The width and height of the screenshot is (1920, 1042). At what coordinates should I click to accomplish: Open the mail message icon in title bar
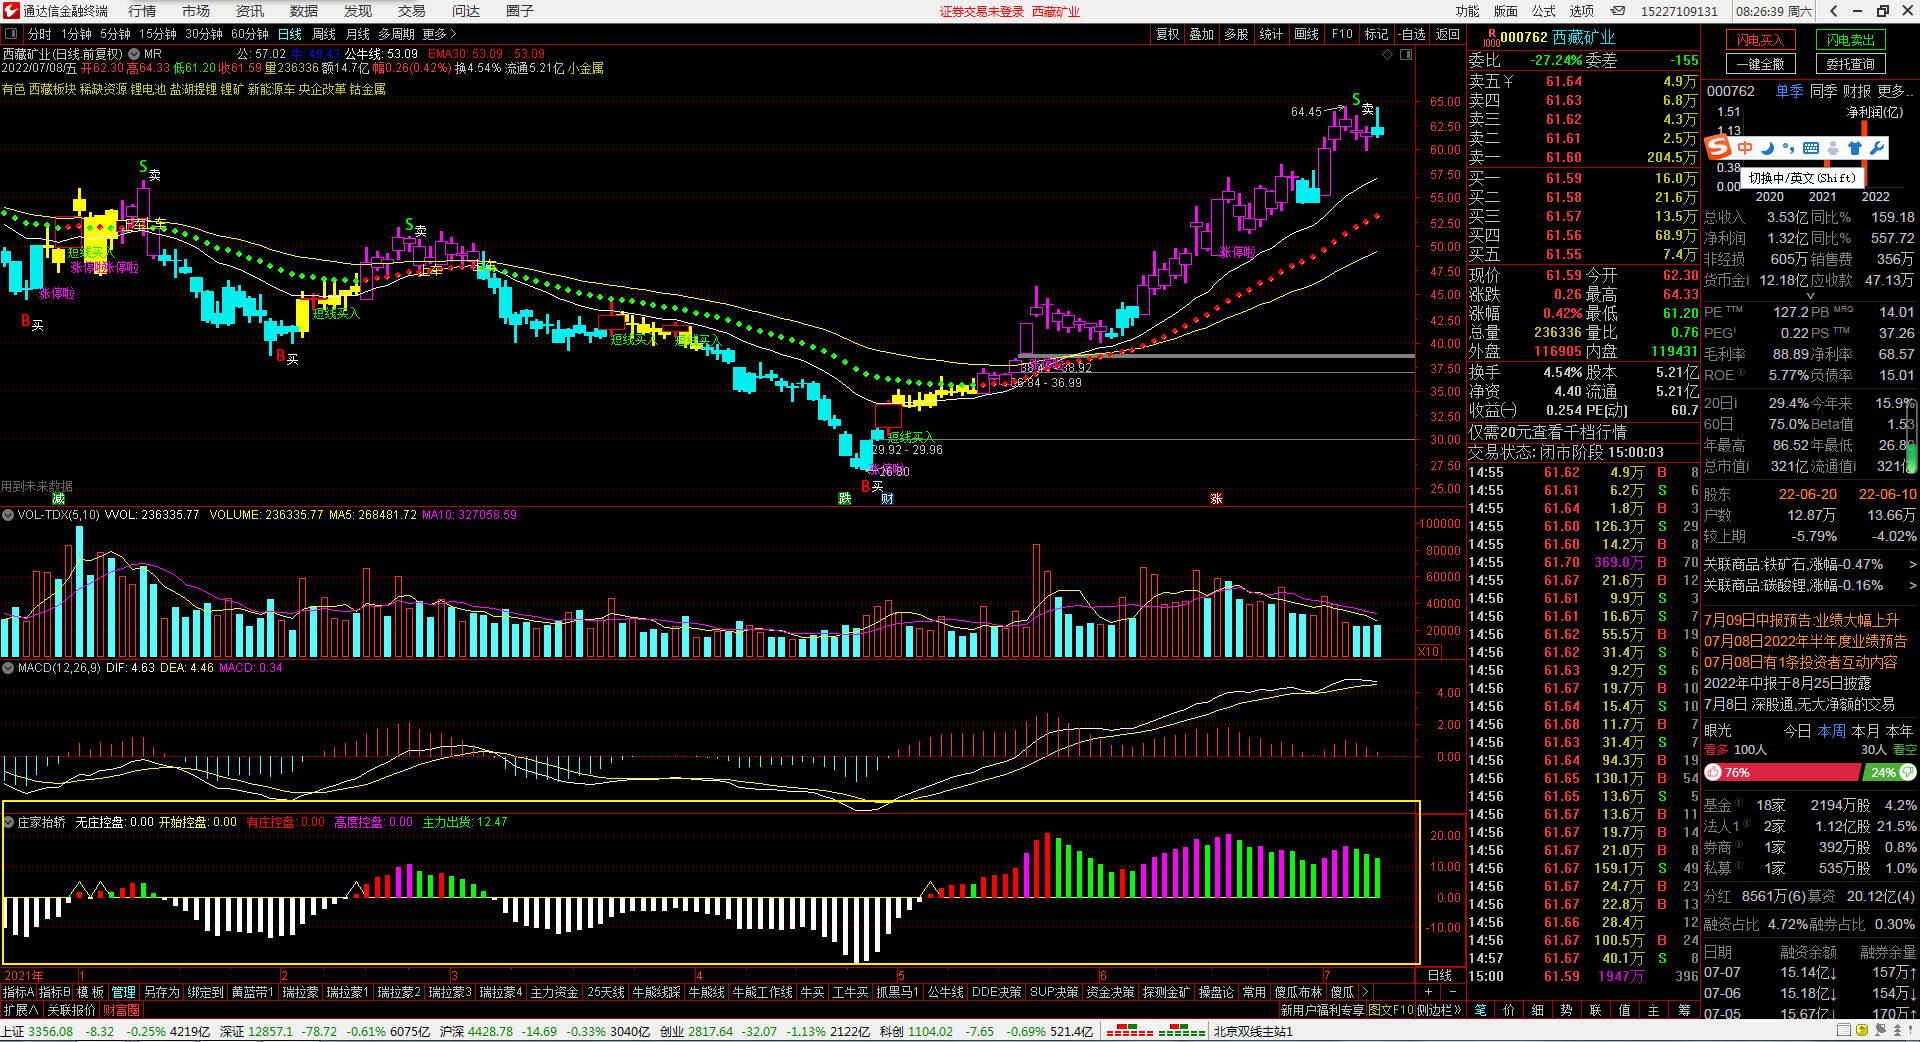tap(1618, 11)
